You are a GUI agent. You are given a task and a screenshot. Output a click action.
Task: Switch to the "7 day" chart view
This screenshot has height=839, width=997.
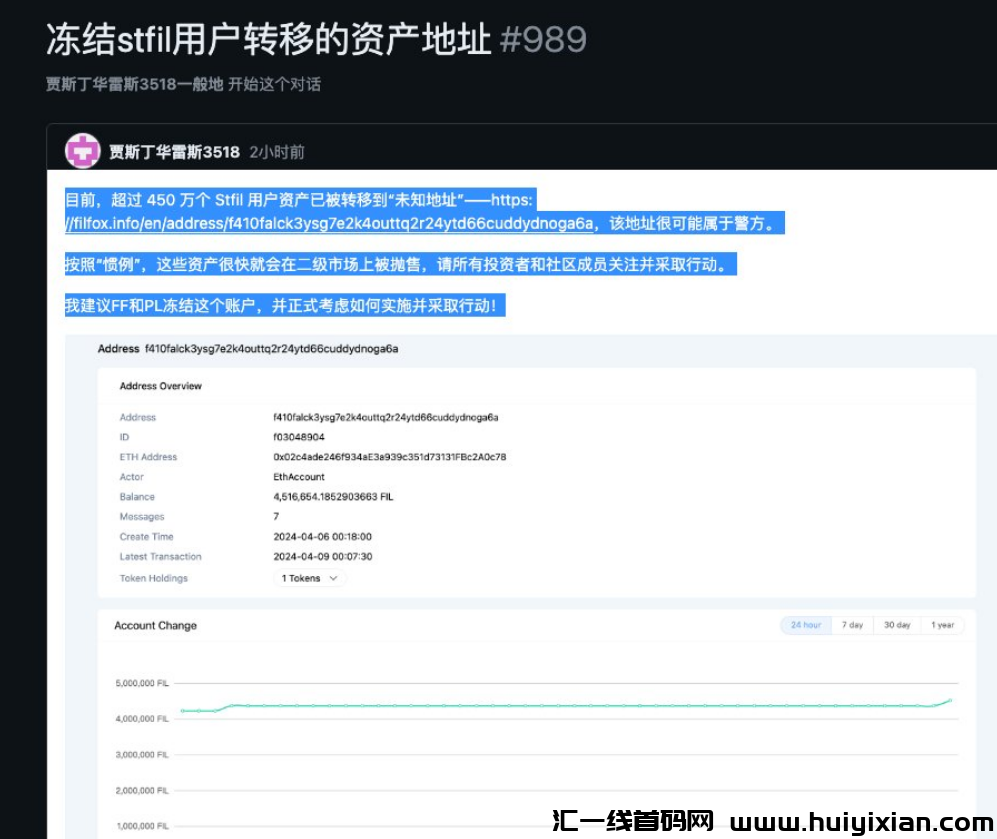851,624
